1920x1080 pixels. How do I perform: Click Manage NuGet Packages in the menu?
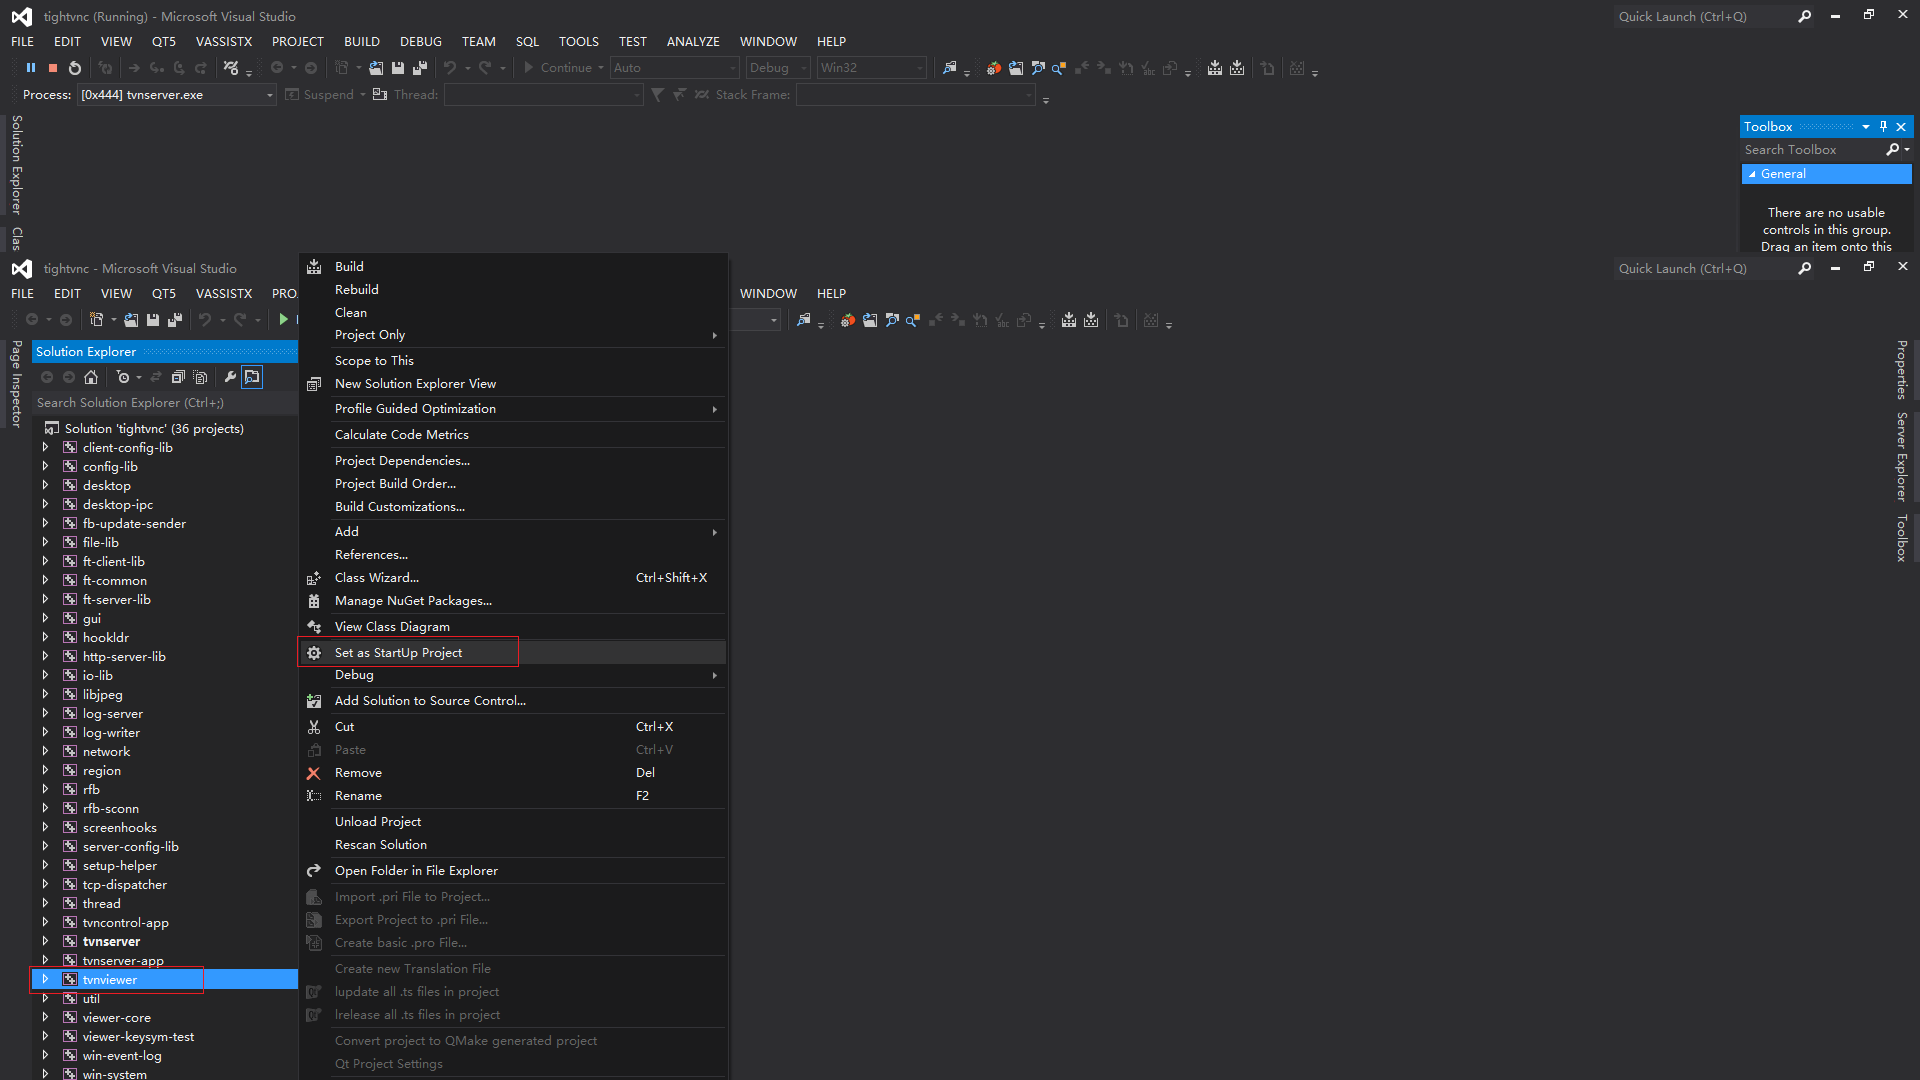[x=412, y=600]
